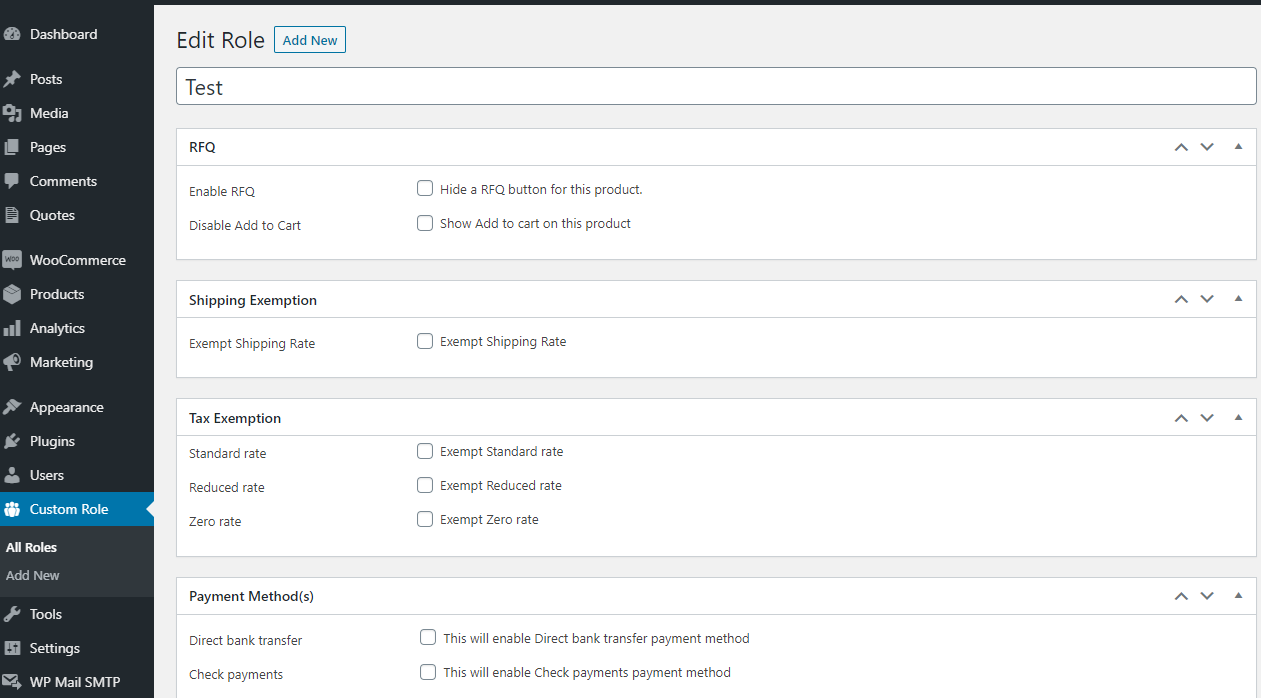Click the Add New button beside Edit Role
The height and width of the screenshot is (698, 1261).
(310, 40)
